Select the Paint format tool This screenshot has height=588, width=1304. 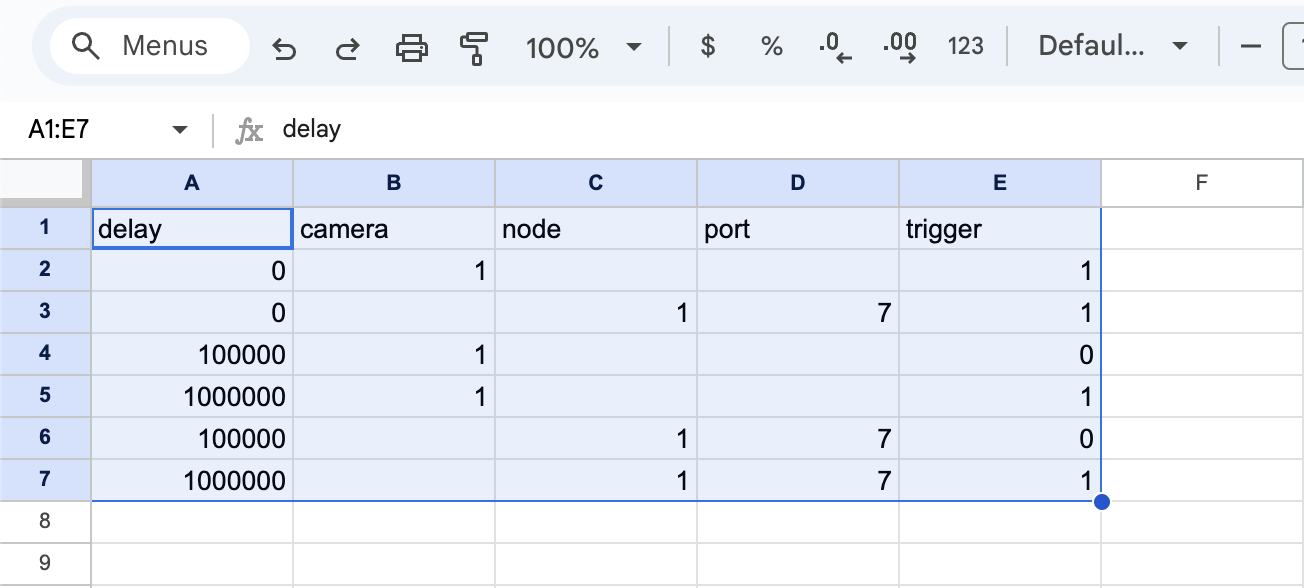[473, 46]
